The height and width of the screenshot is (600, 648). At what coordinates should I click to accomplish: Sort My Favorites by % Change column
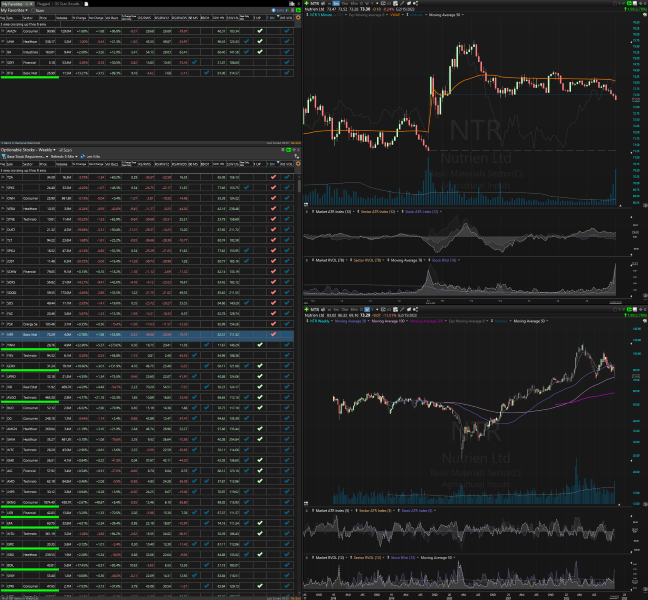click(x=79, y=18)
